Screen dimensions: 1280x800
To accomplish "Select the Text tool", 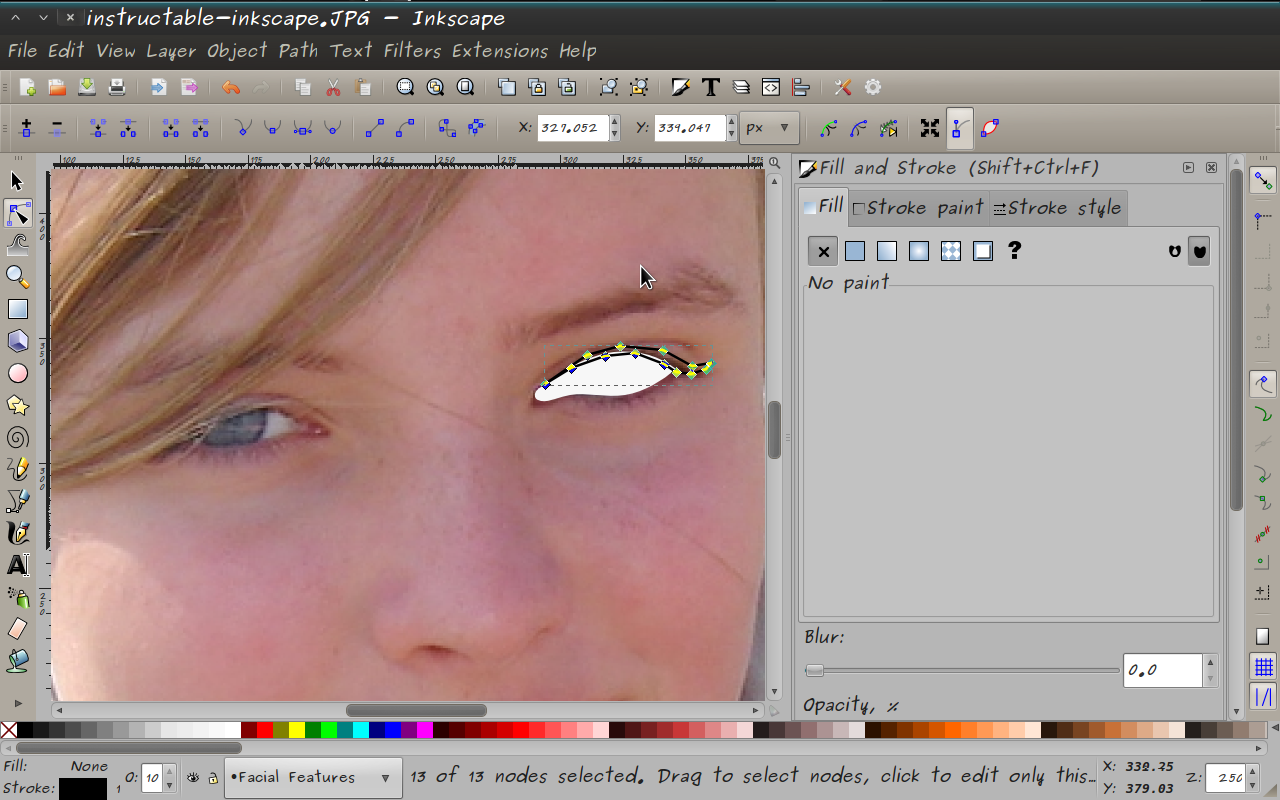I will (x=16, y=565).
